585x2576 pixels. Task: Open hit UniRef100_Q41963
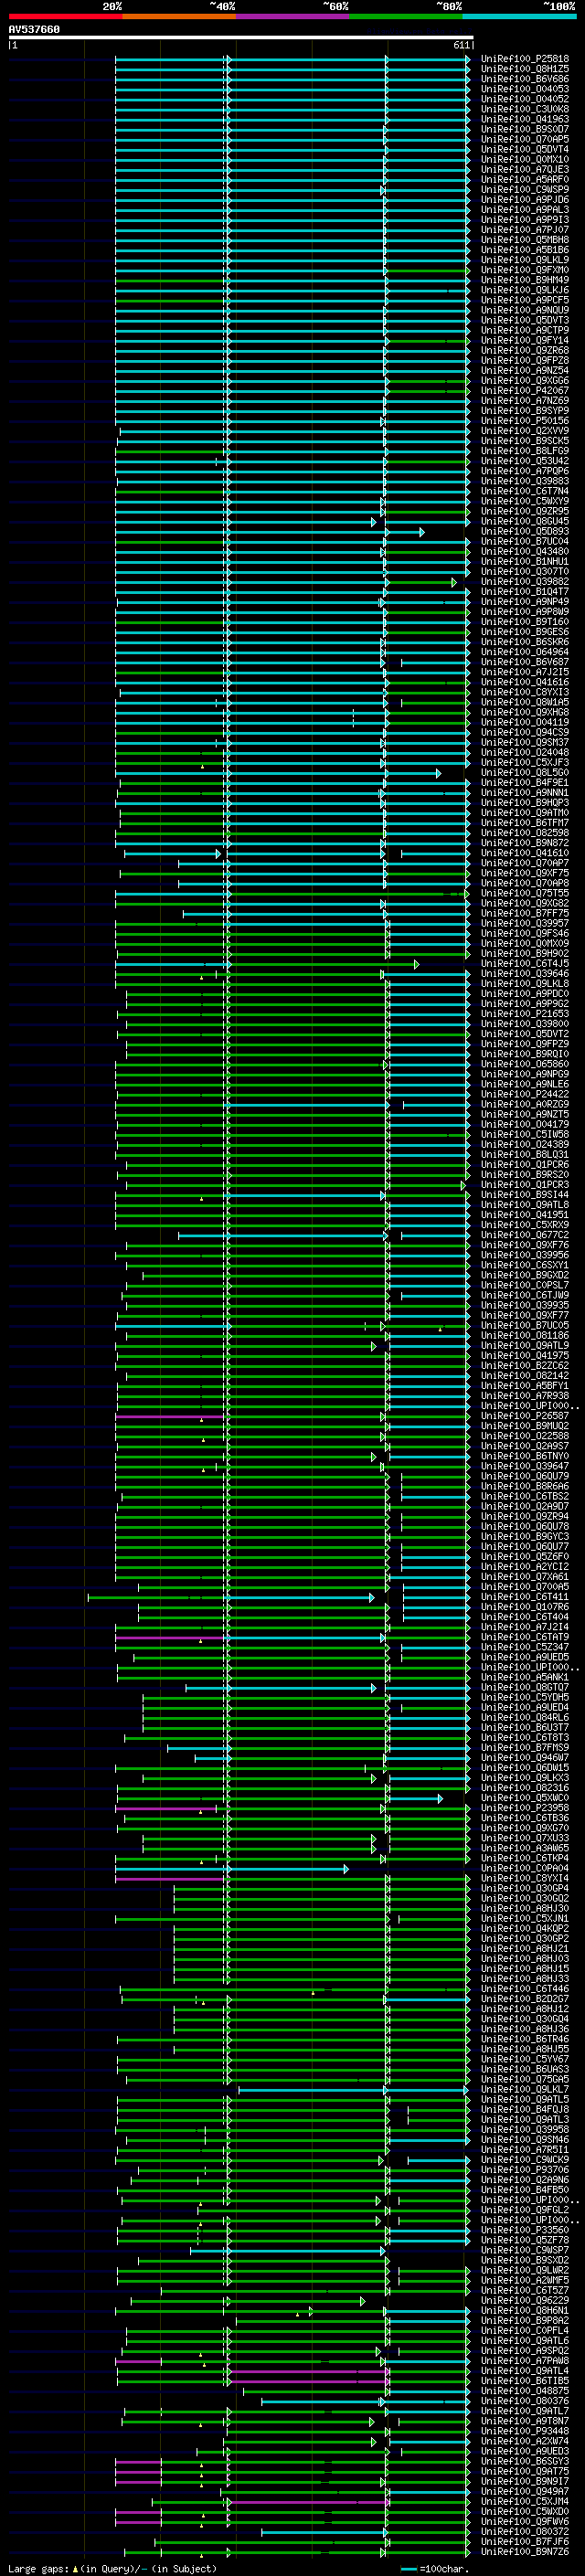click(x=525, y=119)
